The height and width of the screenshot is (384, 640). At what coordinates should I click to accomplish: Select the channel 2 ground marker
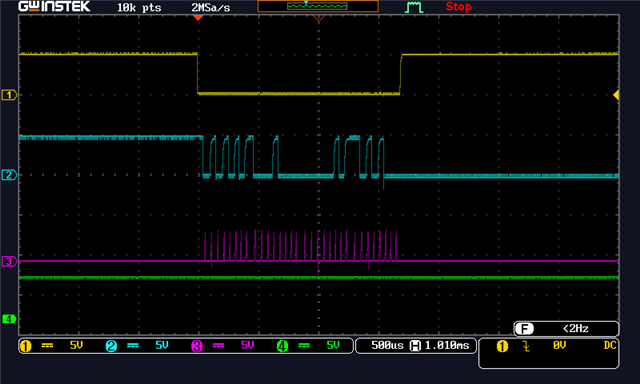point(9,175)
